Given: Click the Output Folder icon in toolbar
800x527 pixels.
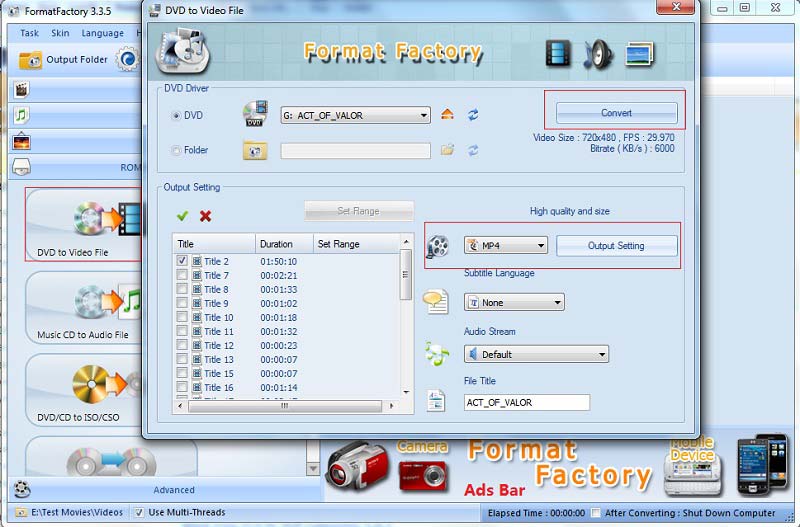Looking at the screenshot, I should click(x=31, y=60).
